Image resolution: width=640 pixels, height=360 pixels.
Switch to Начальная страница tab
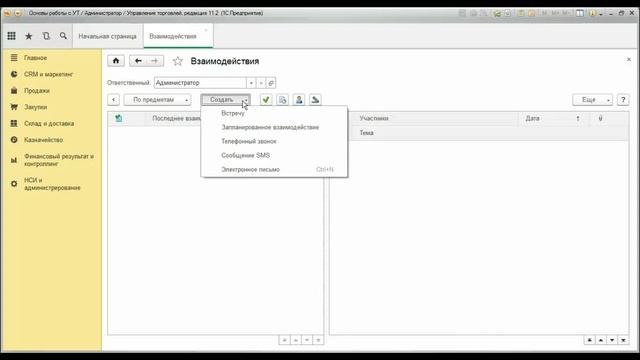tap(107, 36)
